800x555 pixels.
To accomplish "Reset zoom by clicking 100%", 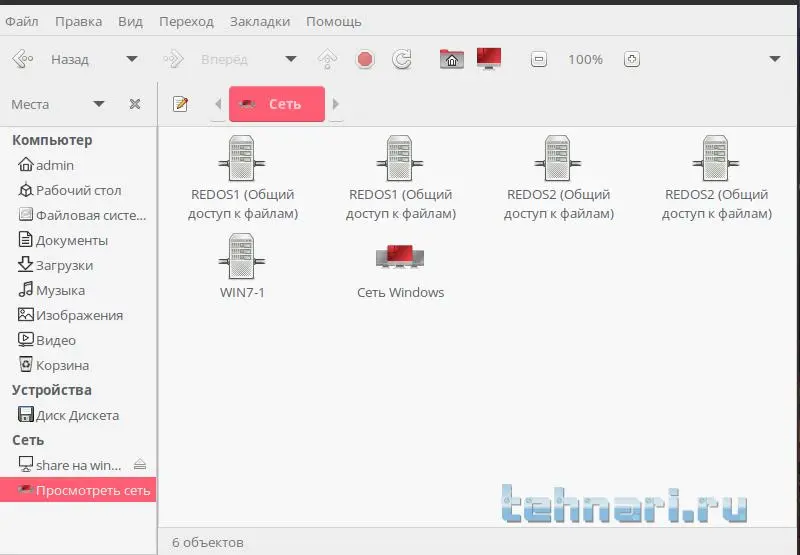I will coord(585,60).
